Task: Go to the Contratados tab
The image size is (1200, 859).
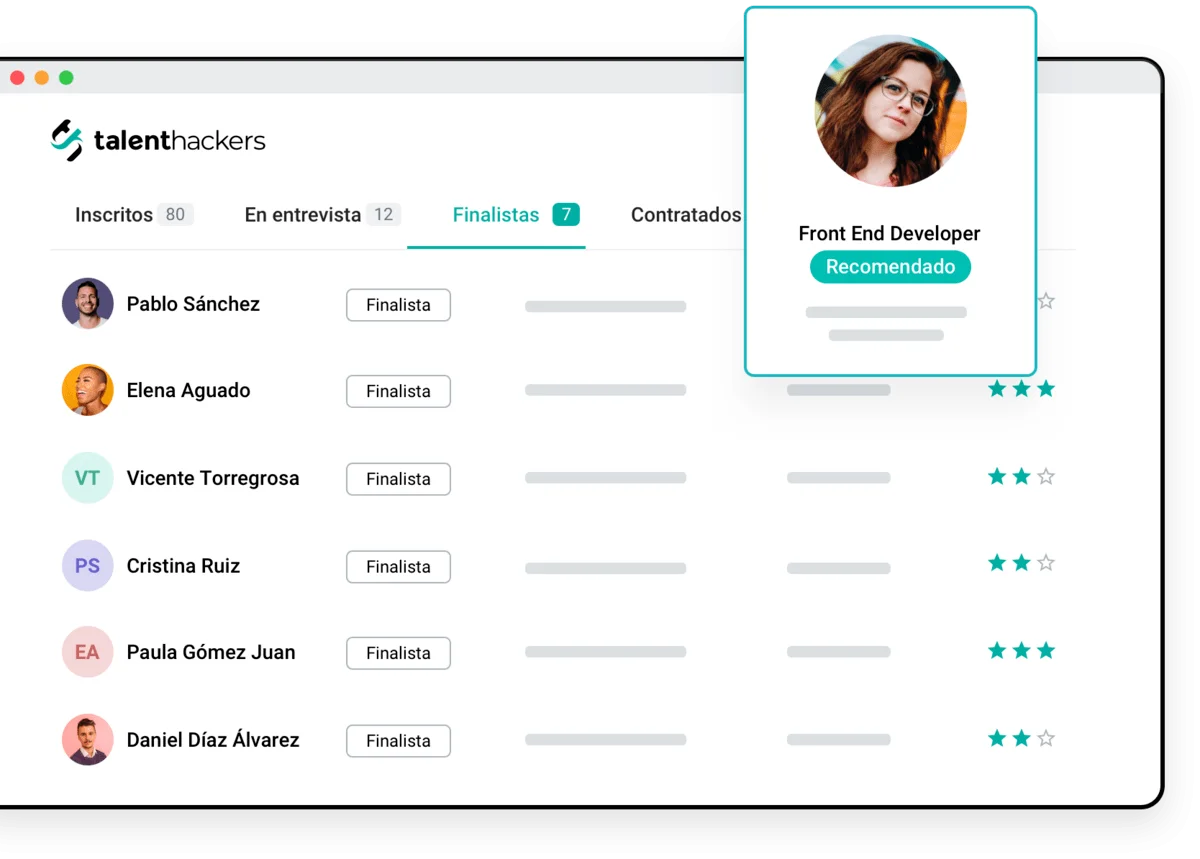Action: (x=686, y=215)
